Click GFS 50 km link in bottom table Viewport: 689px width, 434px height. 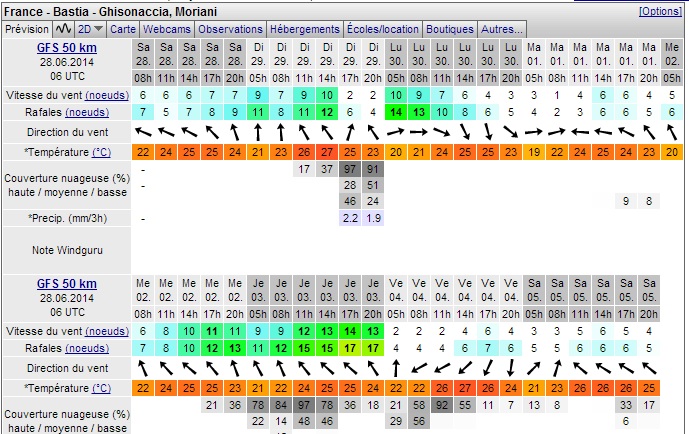pos(67,284)
